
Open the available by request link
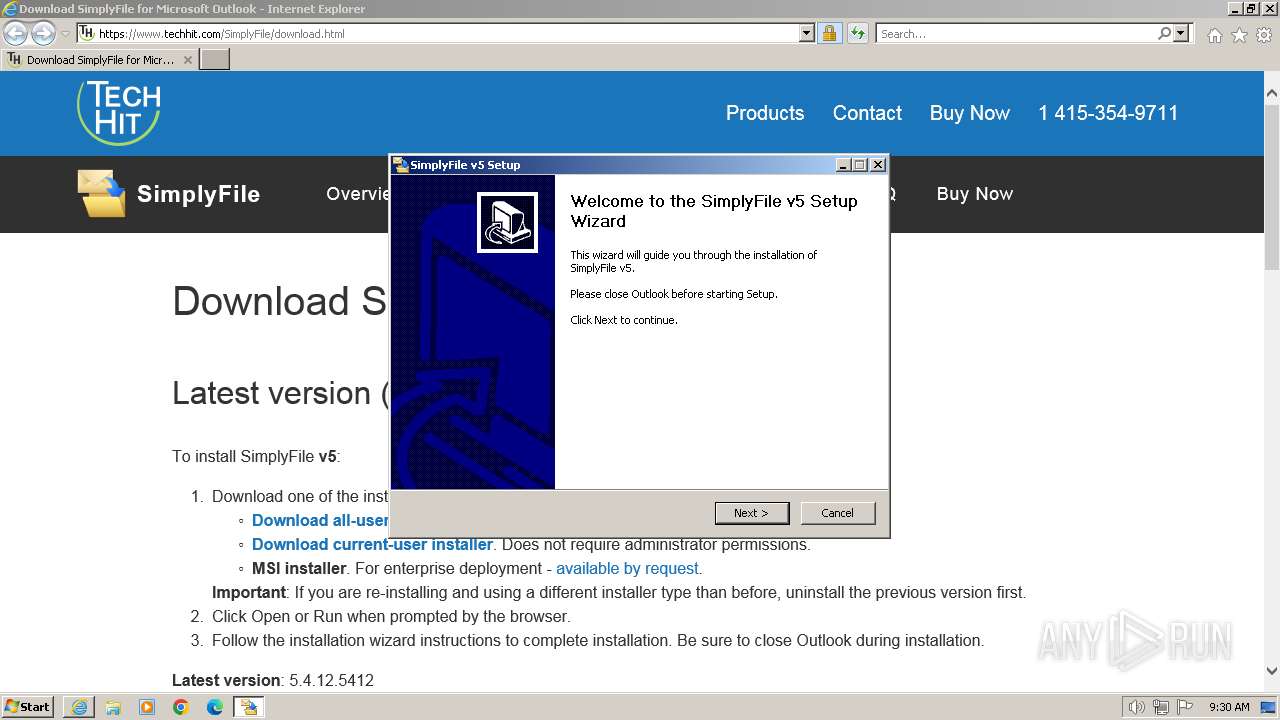coord(627,568)
